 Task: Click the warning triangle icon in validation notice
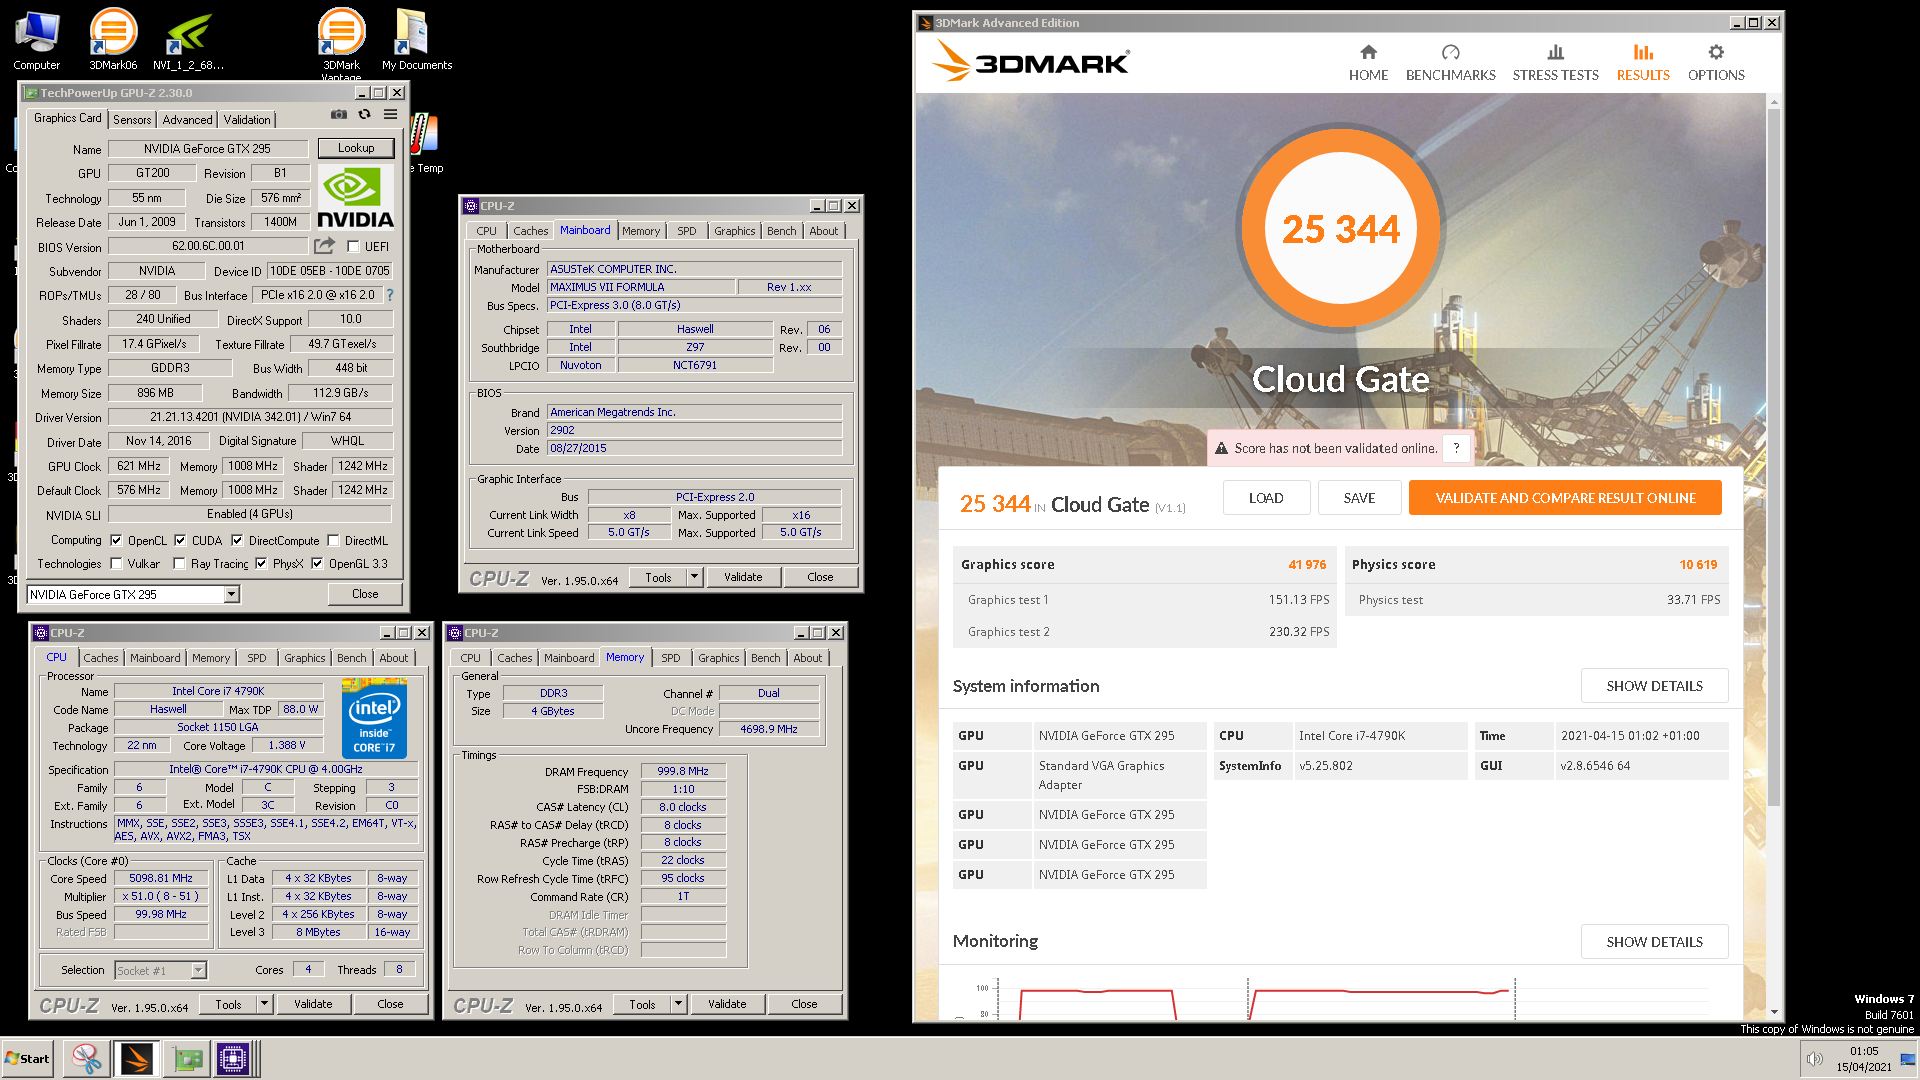(1221, 449)
